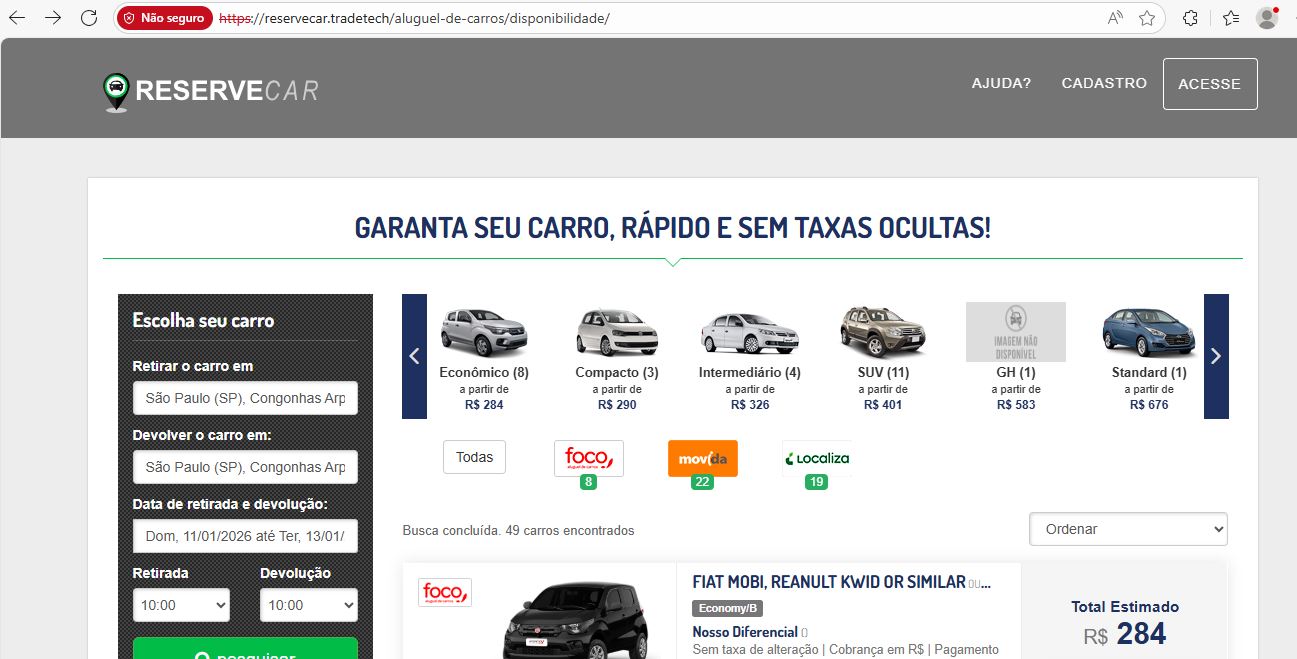Select the Todas filter button
The image size is (1297, 659).
click(x=474, y=457)
